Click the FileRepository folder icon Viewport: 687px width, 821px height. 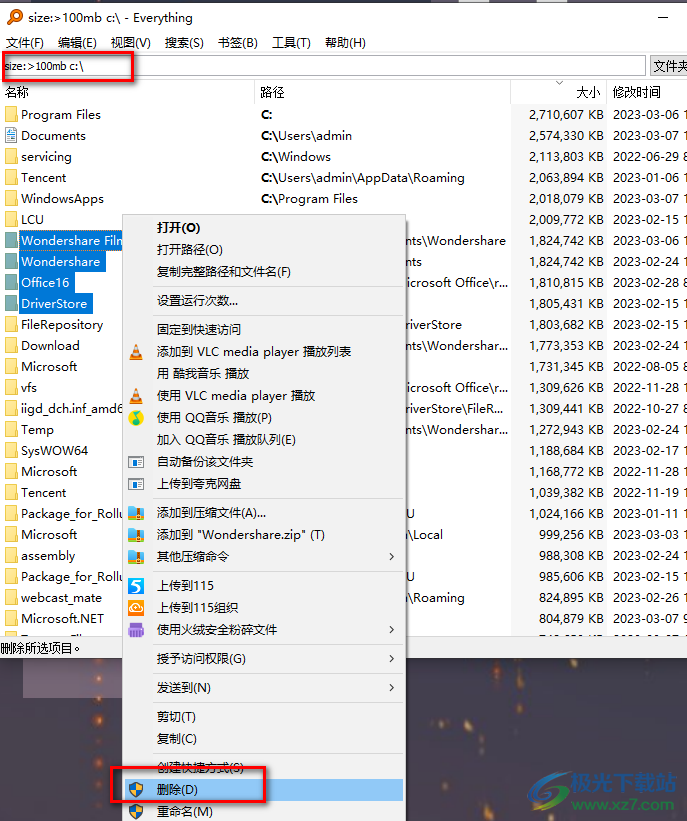tap(11, 324)
